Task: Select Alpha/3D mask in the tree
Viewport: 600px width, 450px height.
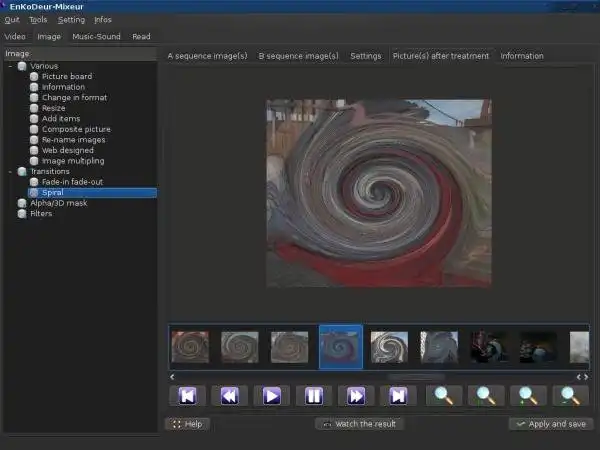Action: tap(58, 203)
